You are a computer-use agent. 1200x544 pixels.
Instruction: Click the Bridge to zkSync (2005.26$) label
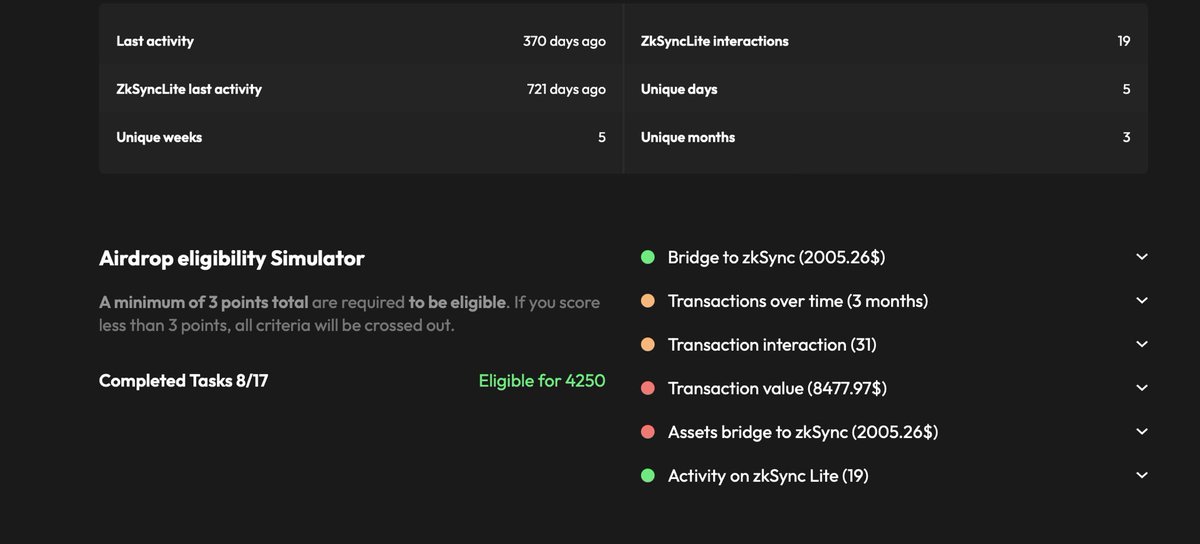(776, 258)
